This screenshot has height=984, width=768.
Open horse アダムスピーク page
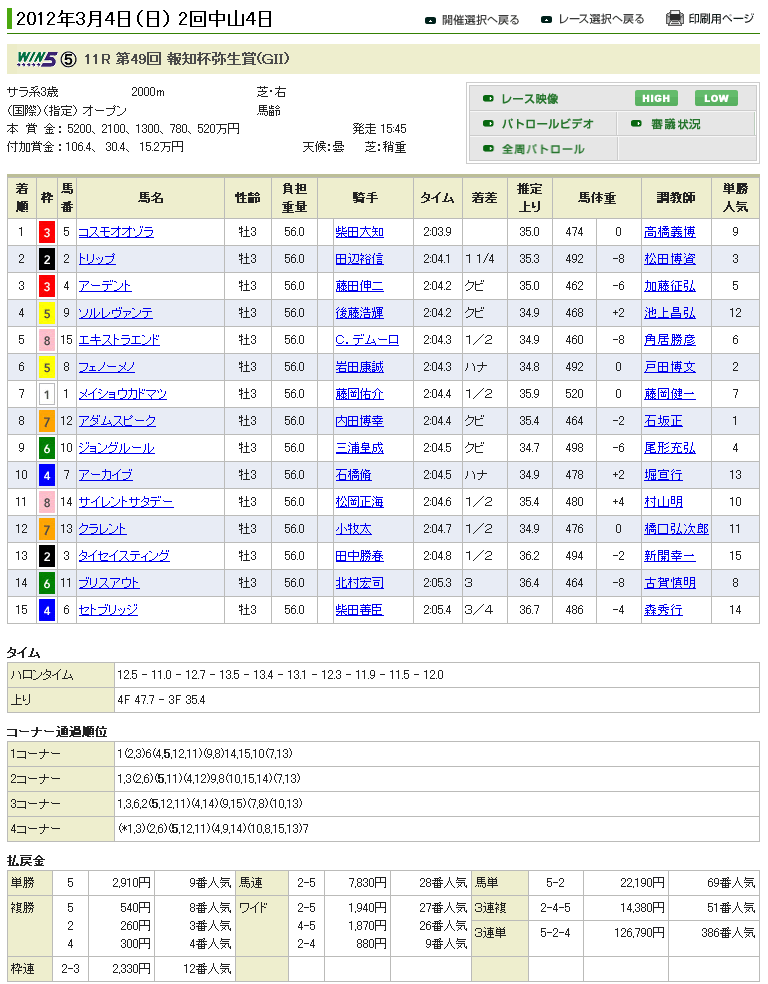point(117,421)
